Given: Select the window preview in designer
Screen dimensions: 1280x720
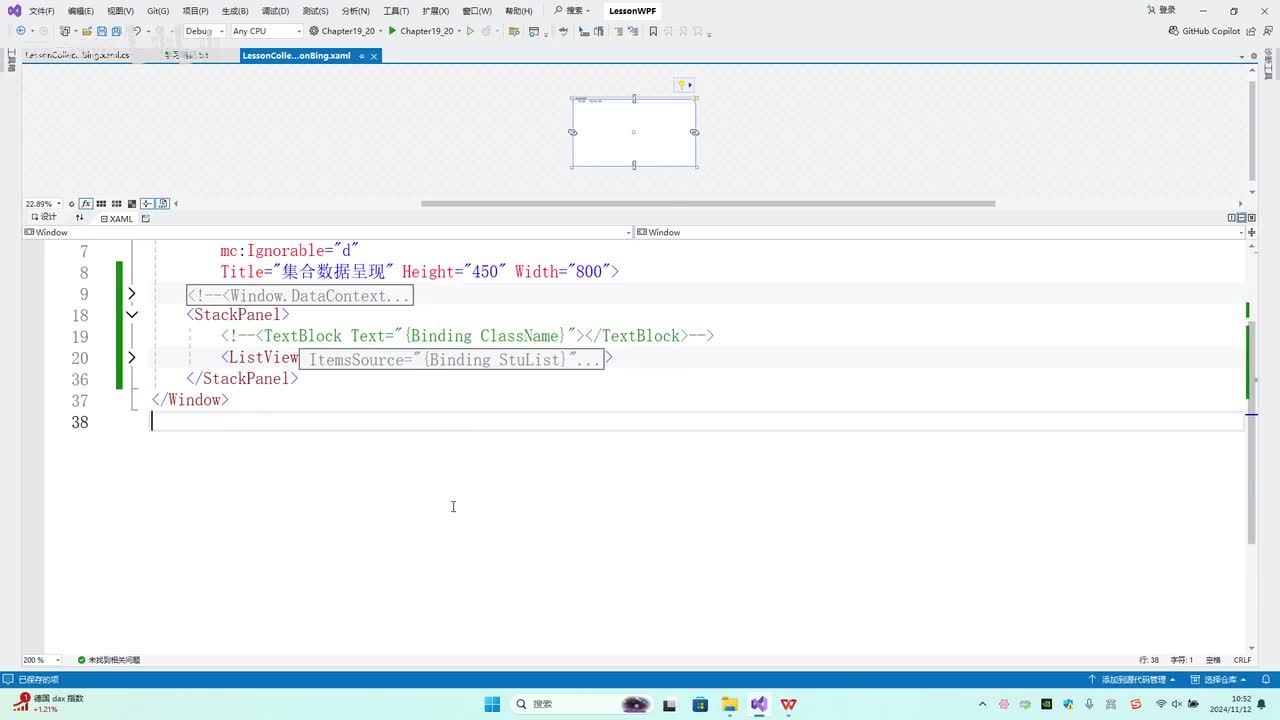Looking at the screenshot, I should pos(634,132).
